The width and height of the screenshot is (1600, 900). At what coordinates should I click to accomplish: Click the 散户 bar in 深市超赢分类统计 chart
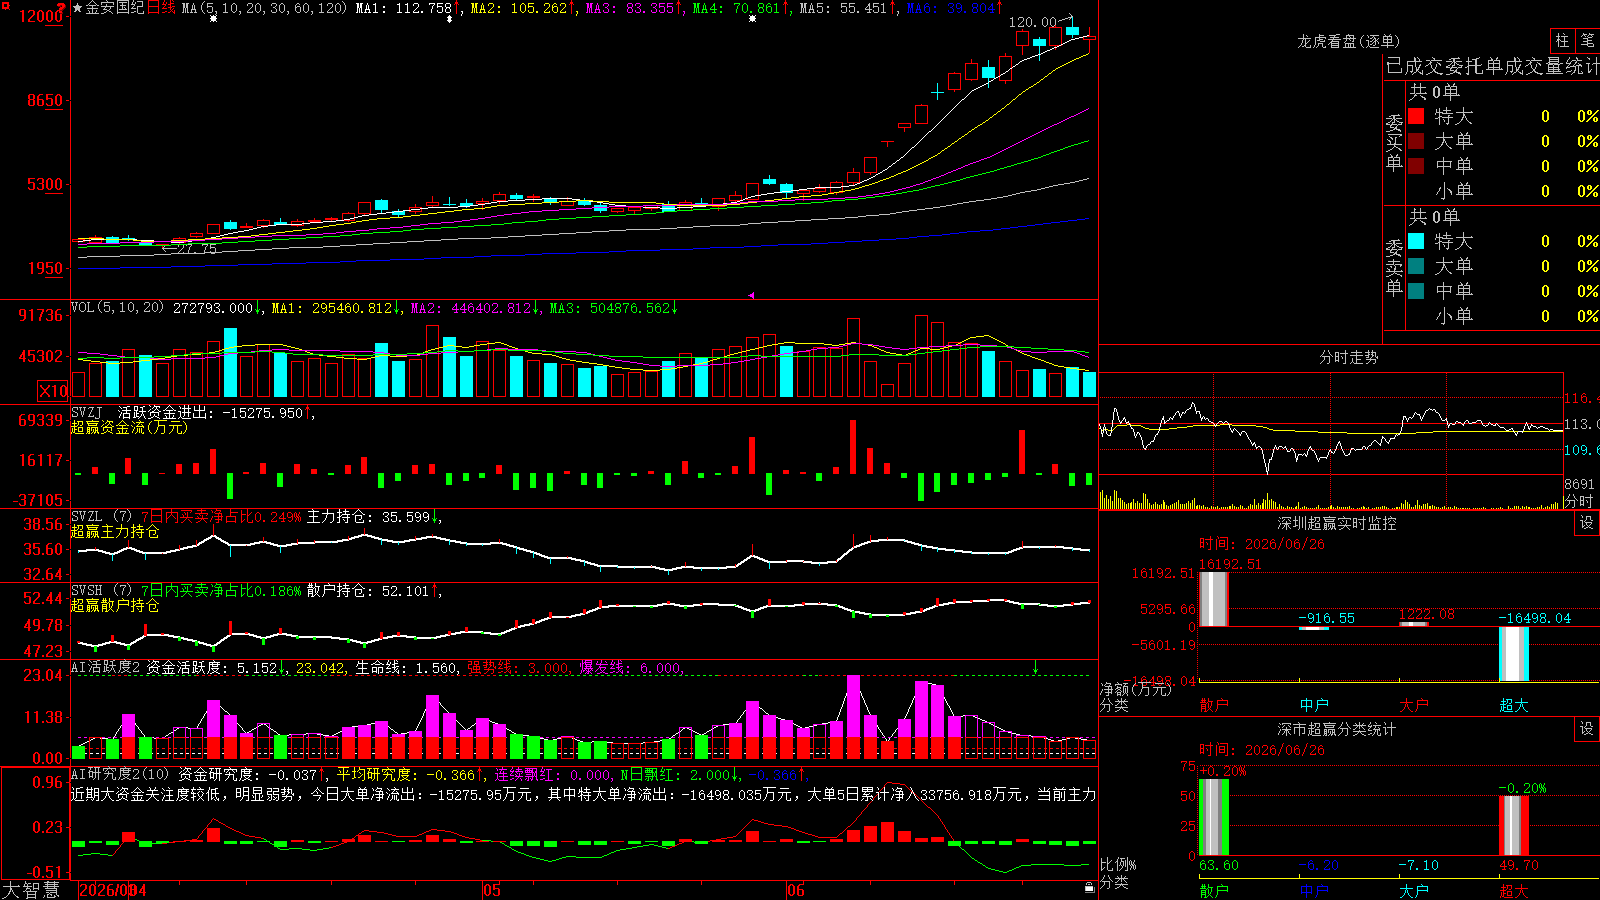(x=1214, y=818)
